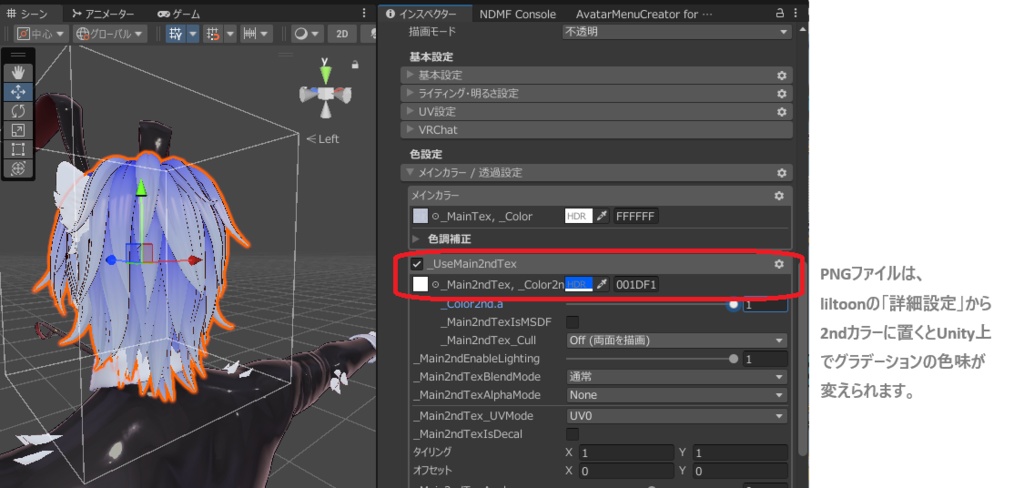Open gear menu for メインカラー / 透過設定 header
The image size is (1024, 488).
click(x=782, y=173)
